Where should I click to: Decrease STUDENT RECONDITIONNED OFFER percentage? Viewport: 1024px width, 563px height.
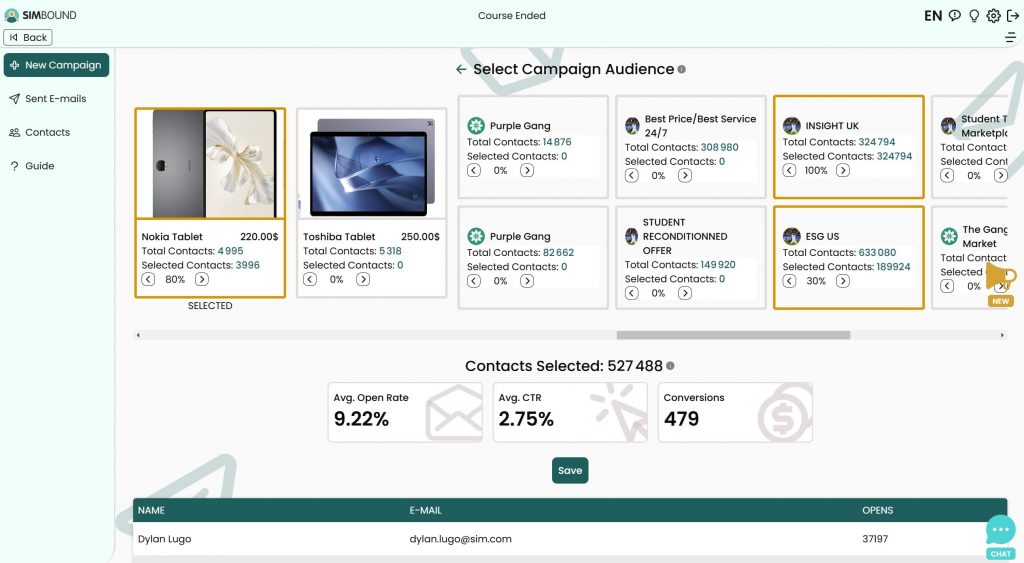[x=632, y=293]
